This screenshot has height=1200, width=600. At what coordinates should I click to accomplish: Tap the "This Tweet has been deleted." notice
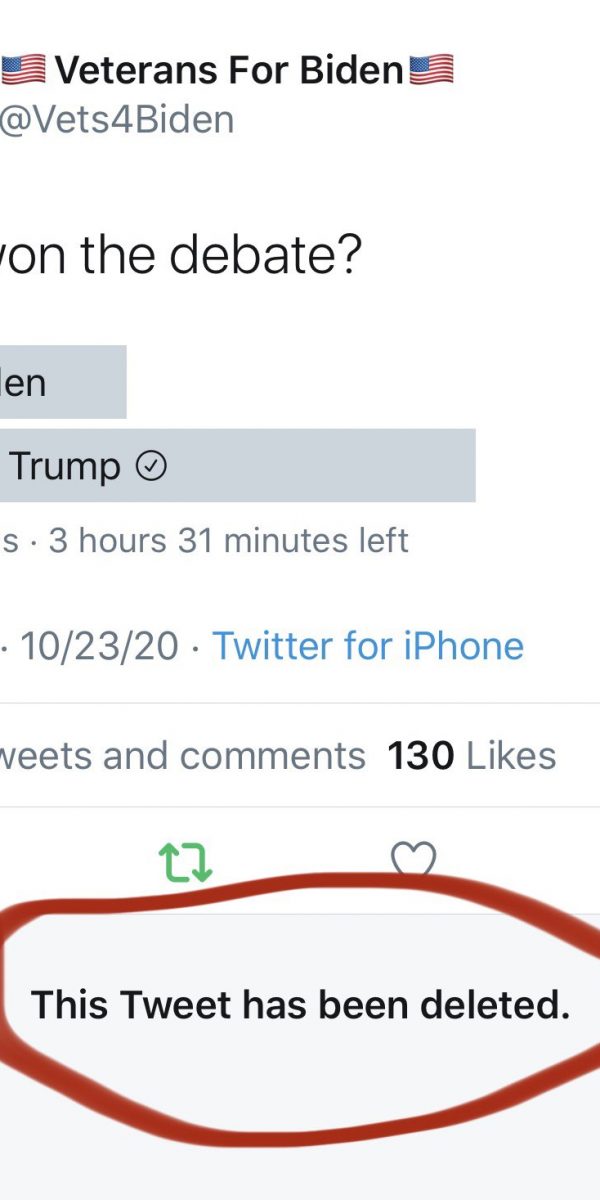[x=300, y=1004]
